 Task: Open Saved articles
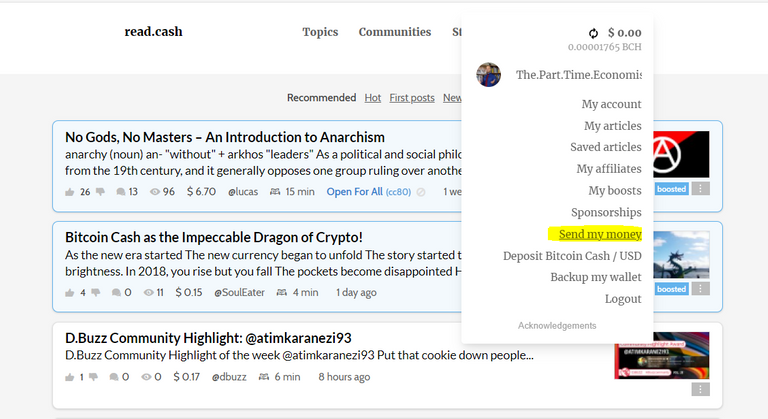tap(606, 147)
